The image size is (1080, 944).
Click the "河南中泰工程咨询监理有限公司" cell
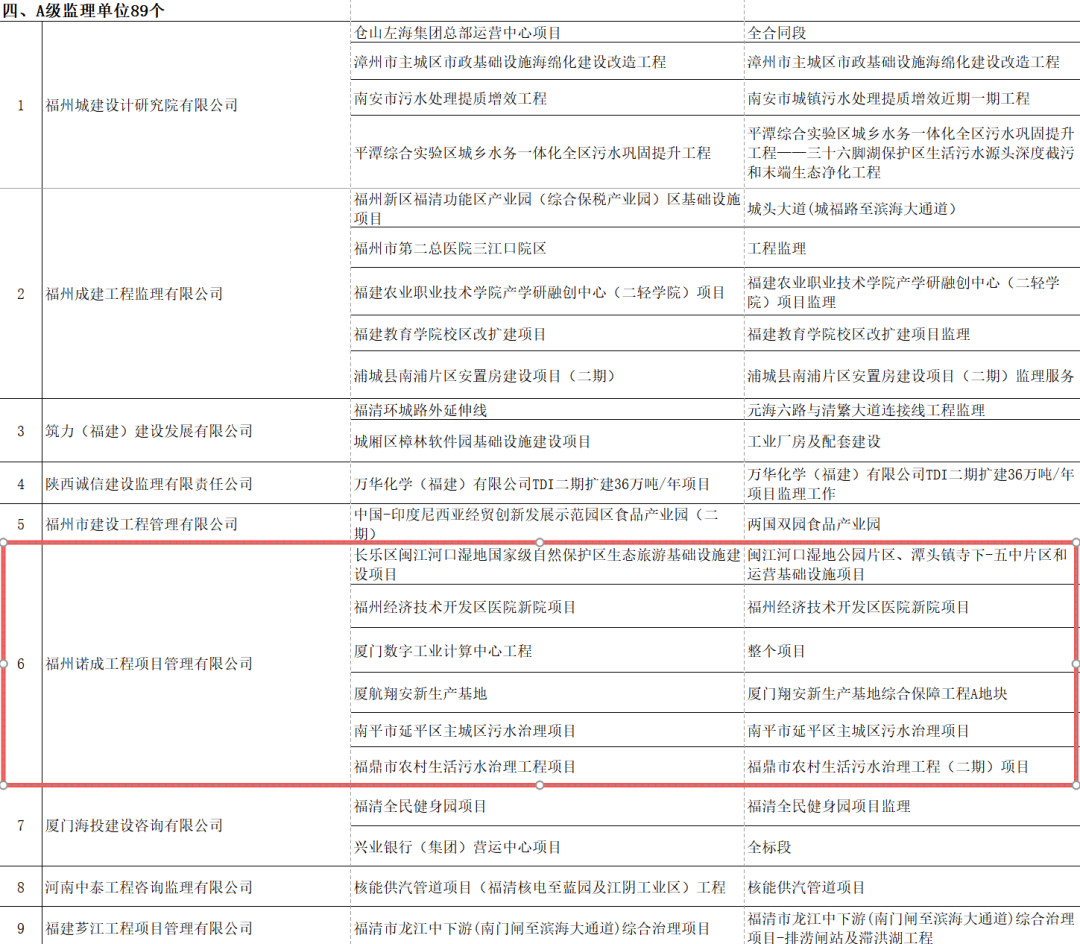tap(148, 887)
